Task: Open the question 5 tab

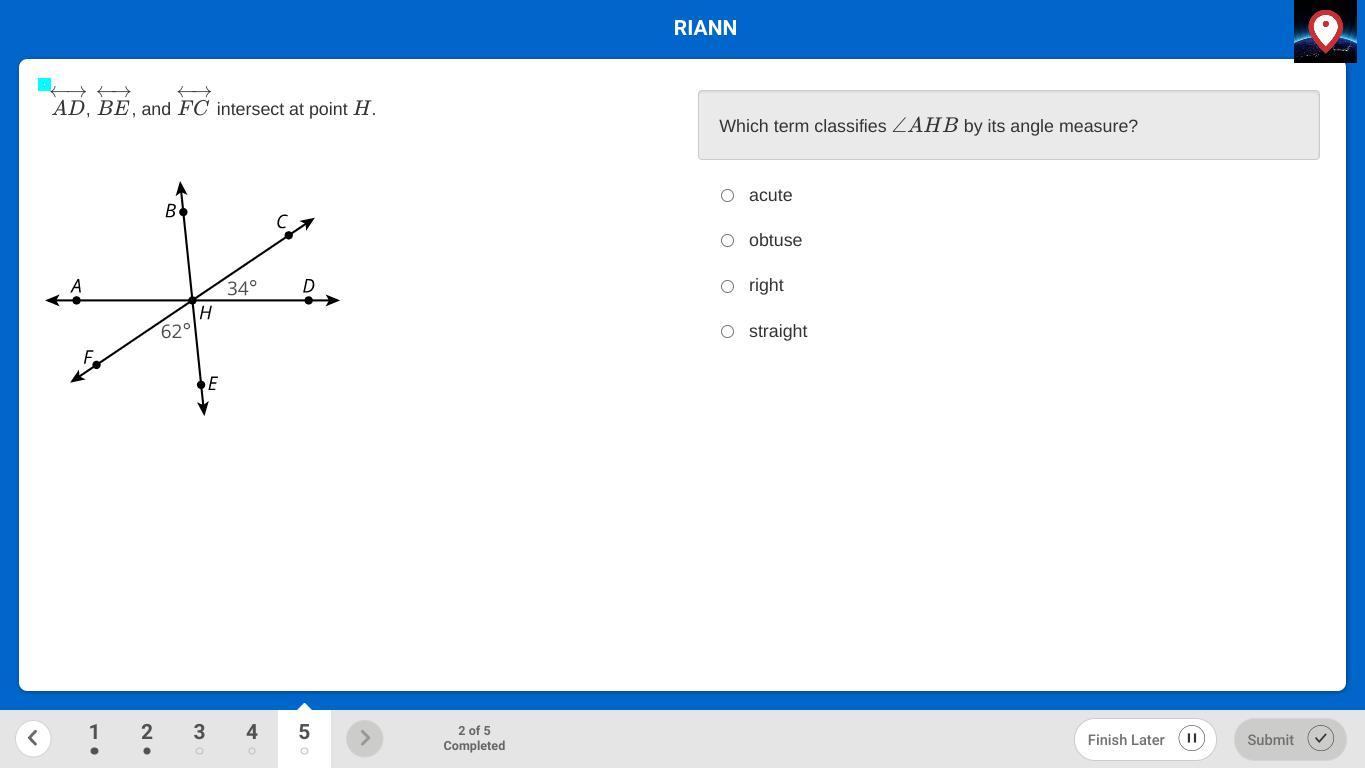Action: pos(304,738)
